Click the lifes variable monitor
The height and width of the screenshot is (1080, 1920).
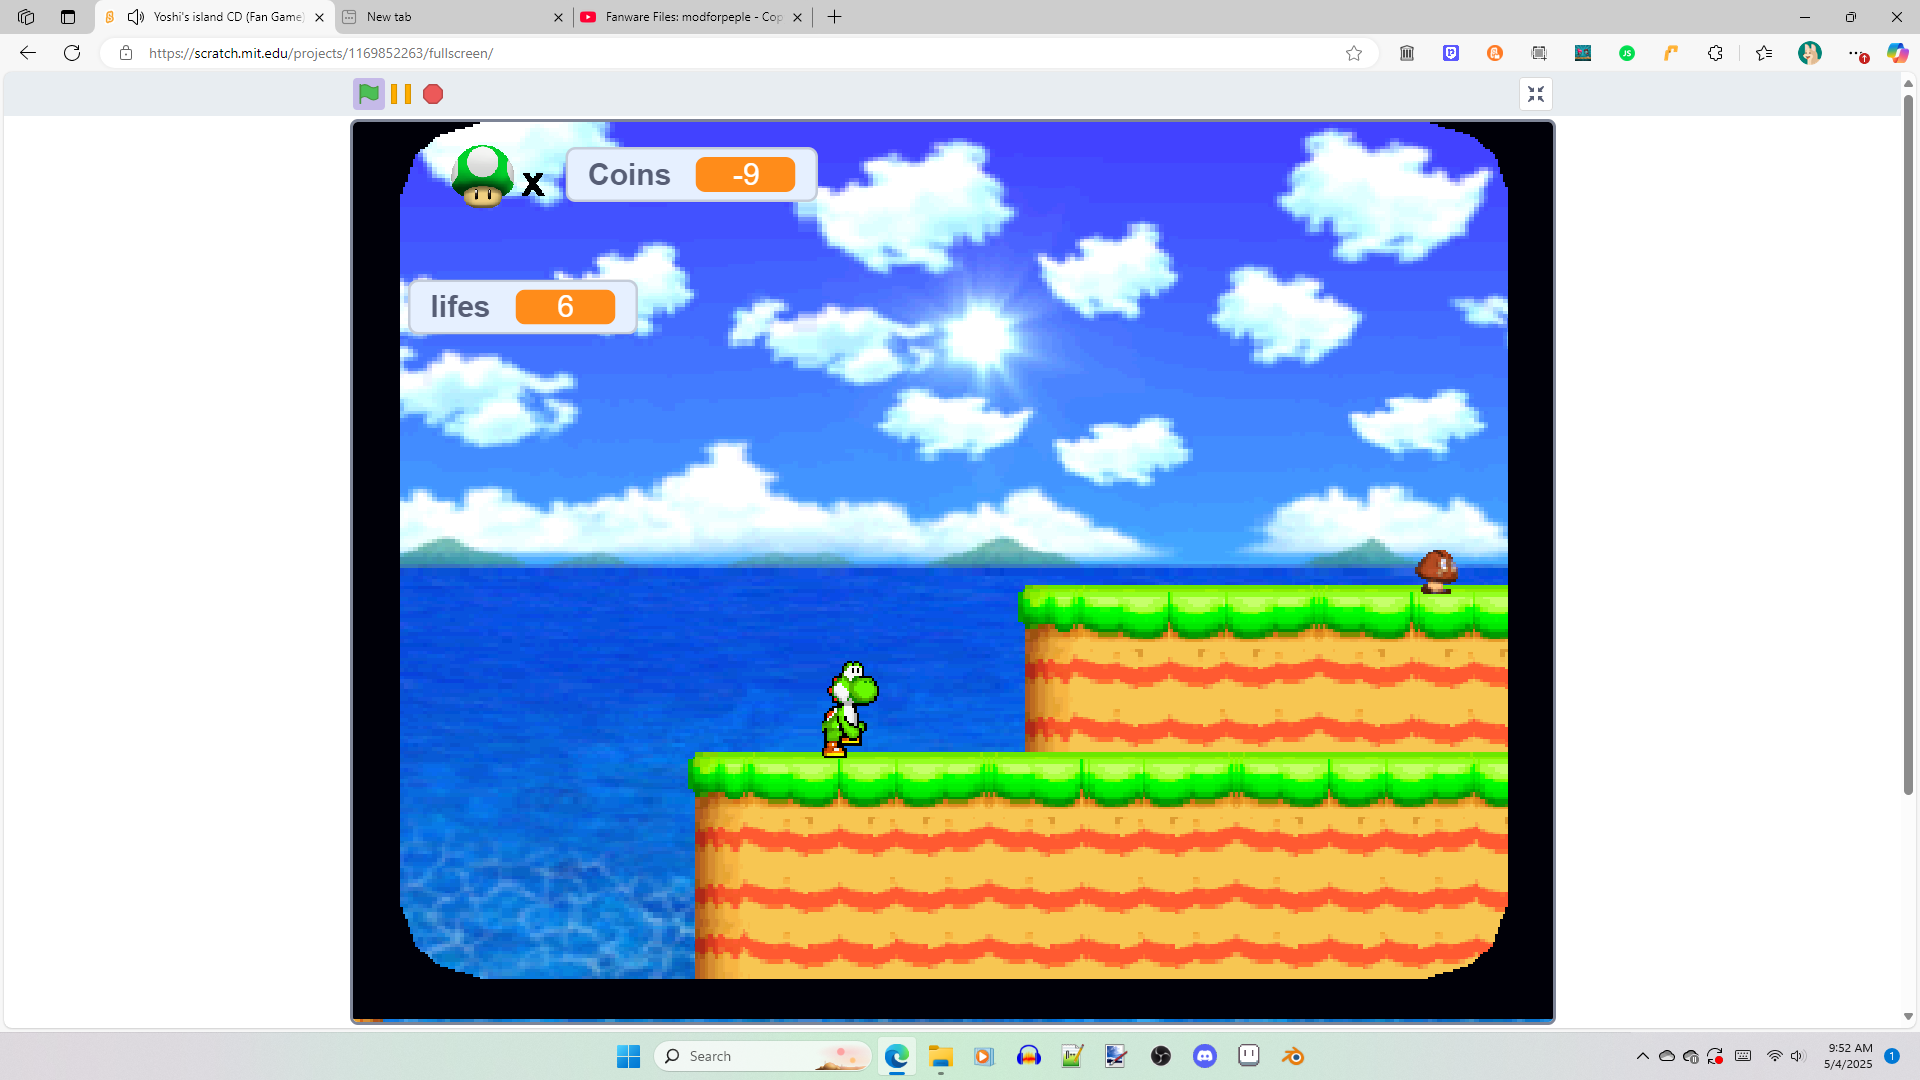click(523, 307)
